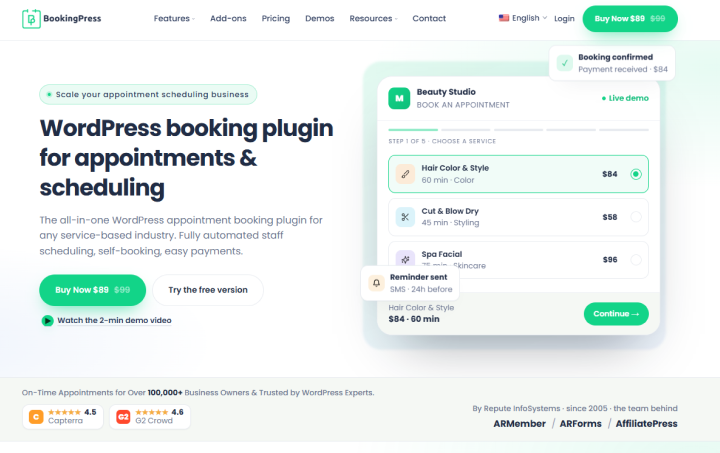Click the ARForms link
720x453 pixels.
coord(580,424)
